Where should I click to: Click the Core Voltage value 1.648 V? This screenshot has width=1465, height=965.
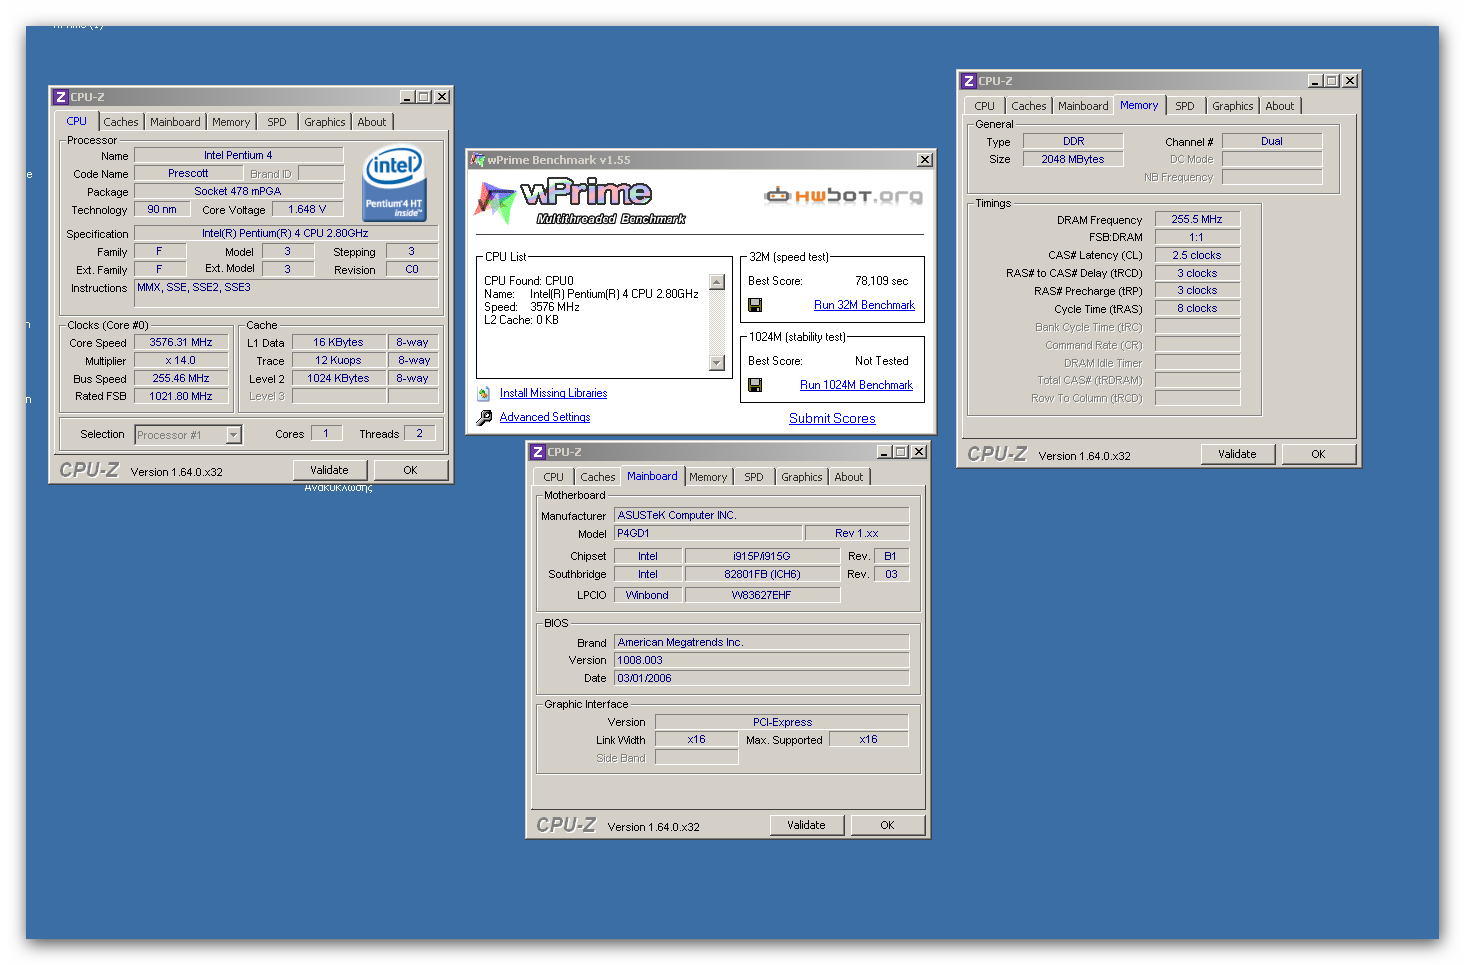point(307,209)
